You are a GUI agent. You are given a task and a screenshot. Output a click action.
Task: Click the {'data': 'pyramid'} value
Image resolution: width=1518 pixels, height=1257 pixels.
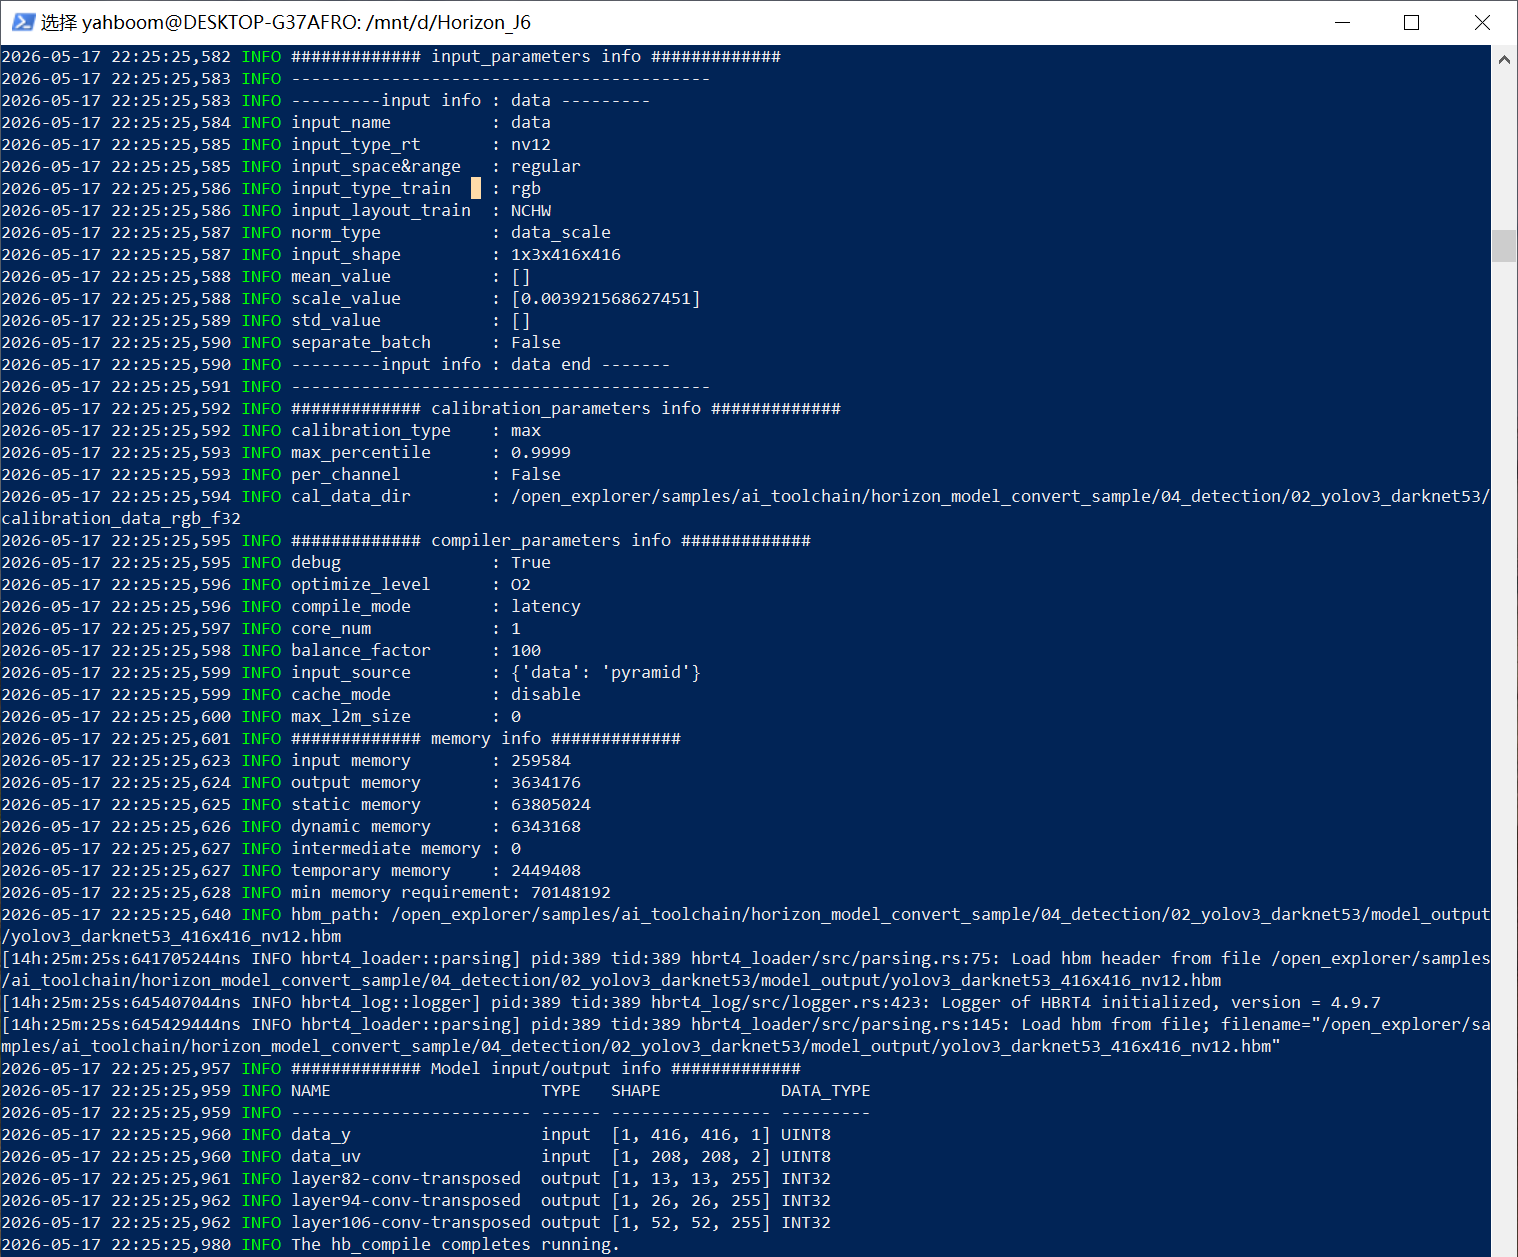point(606,672)
